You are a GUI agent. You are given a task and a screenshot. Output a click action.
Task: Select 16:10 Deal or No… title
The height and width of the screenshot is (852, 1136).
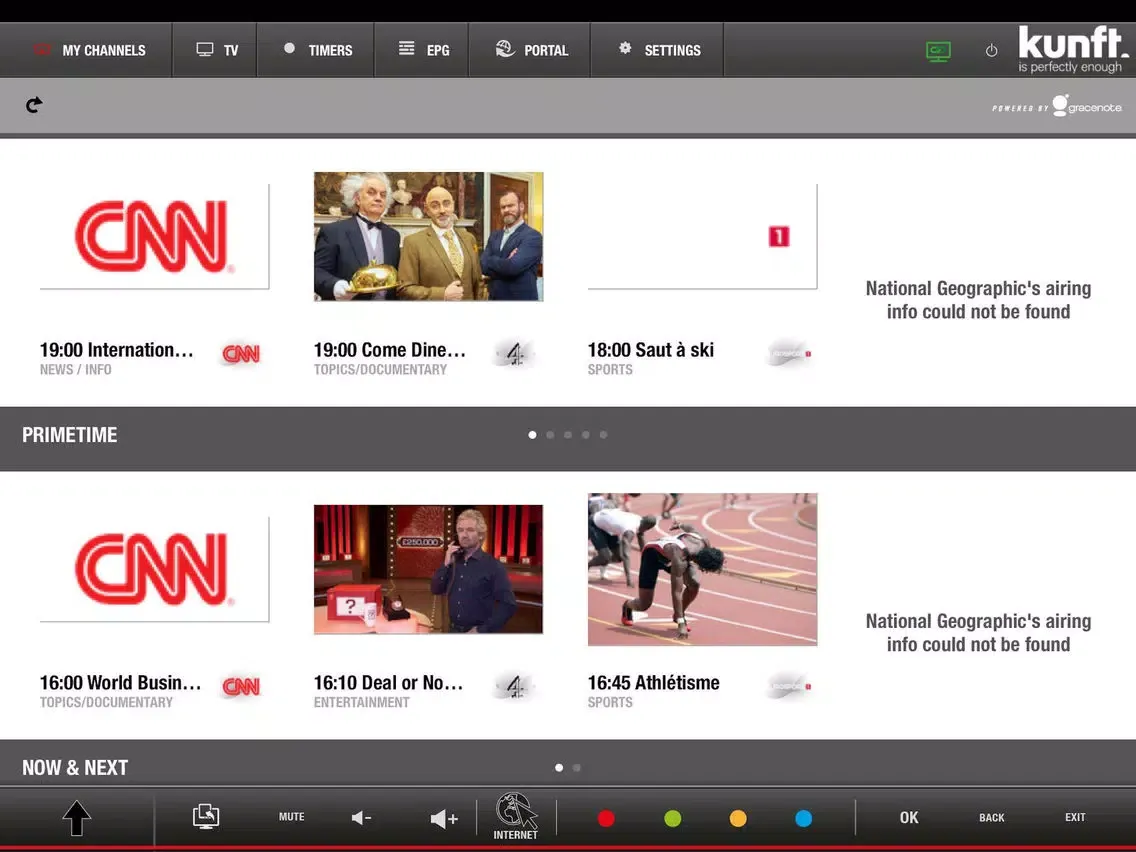click(x=388, y=682)
